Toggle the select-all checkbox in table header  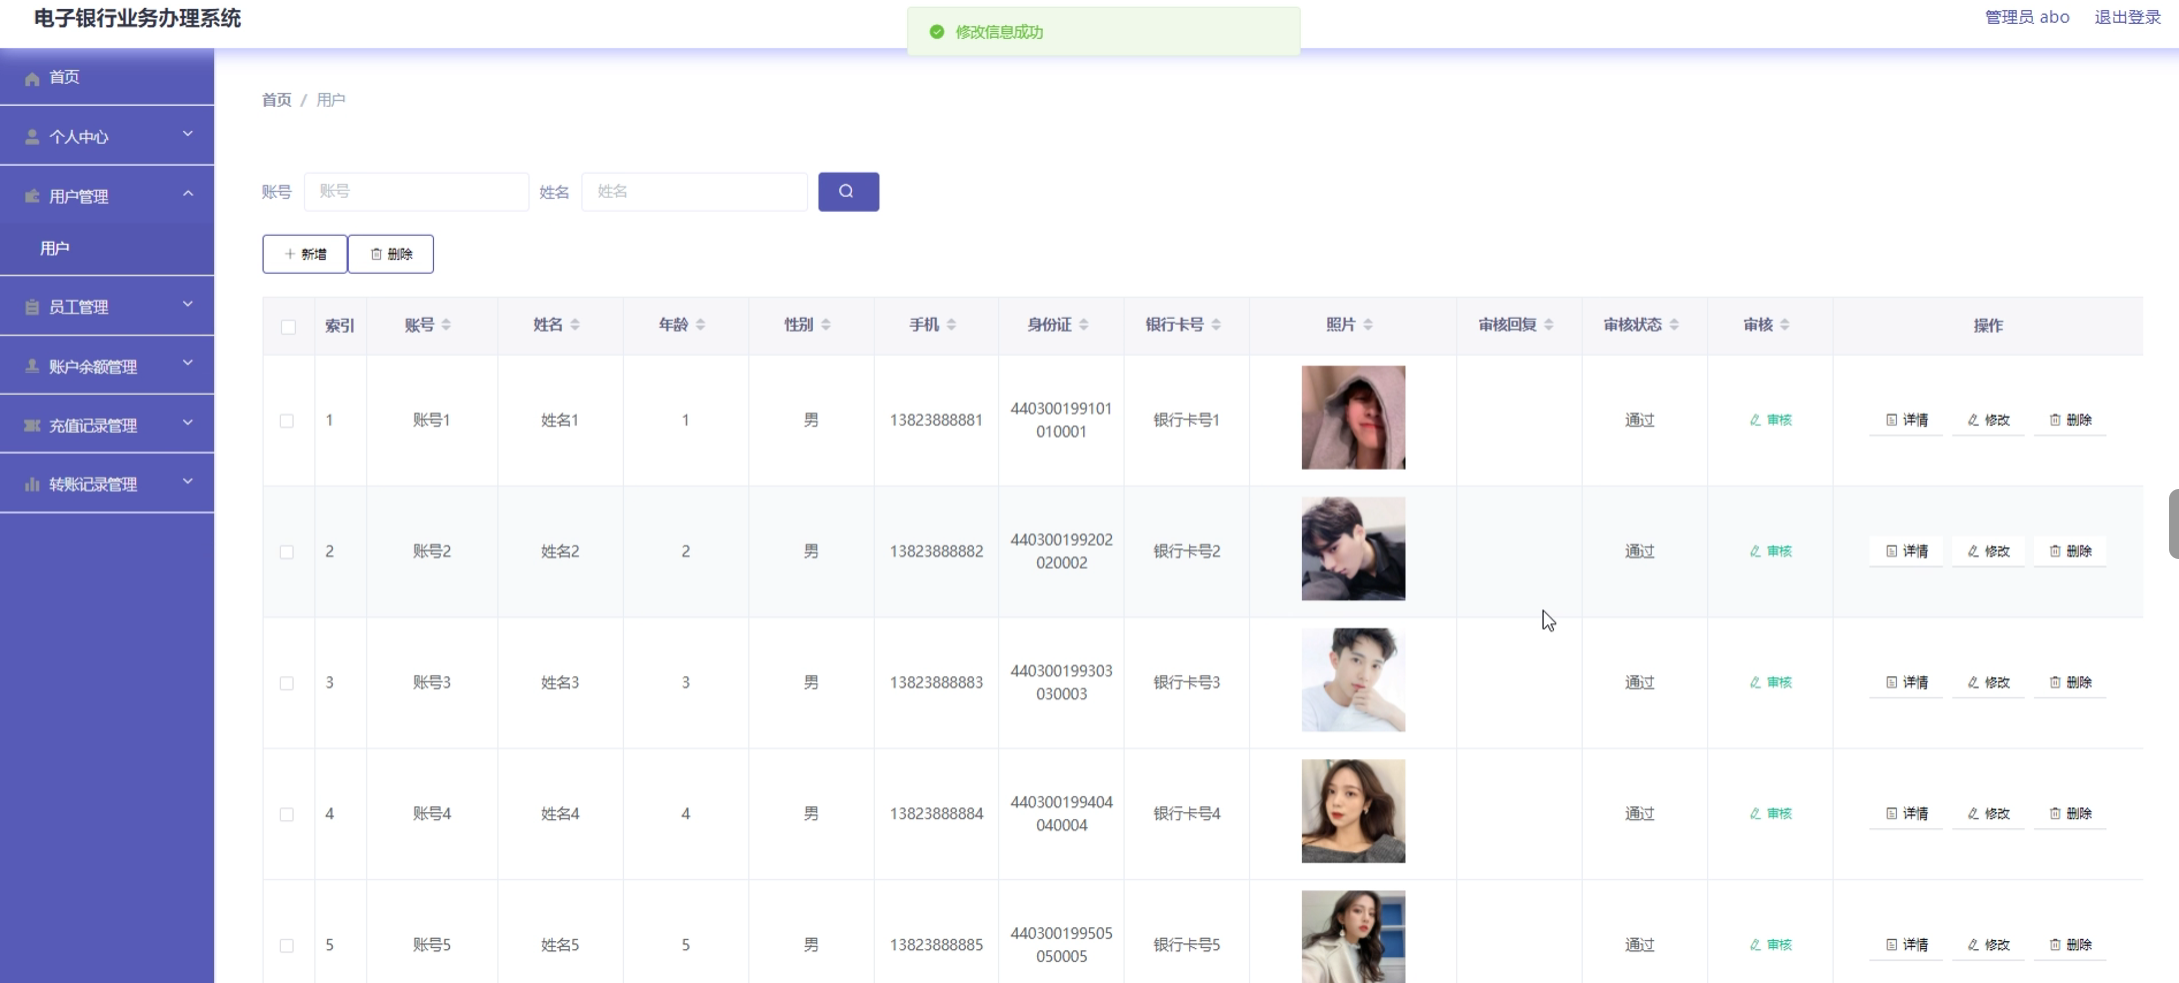[x=288, y=326]
